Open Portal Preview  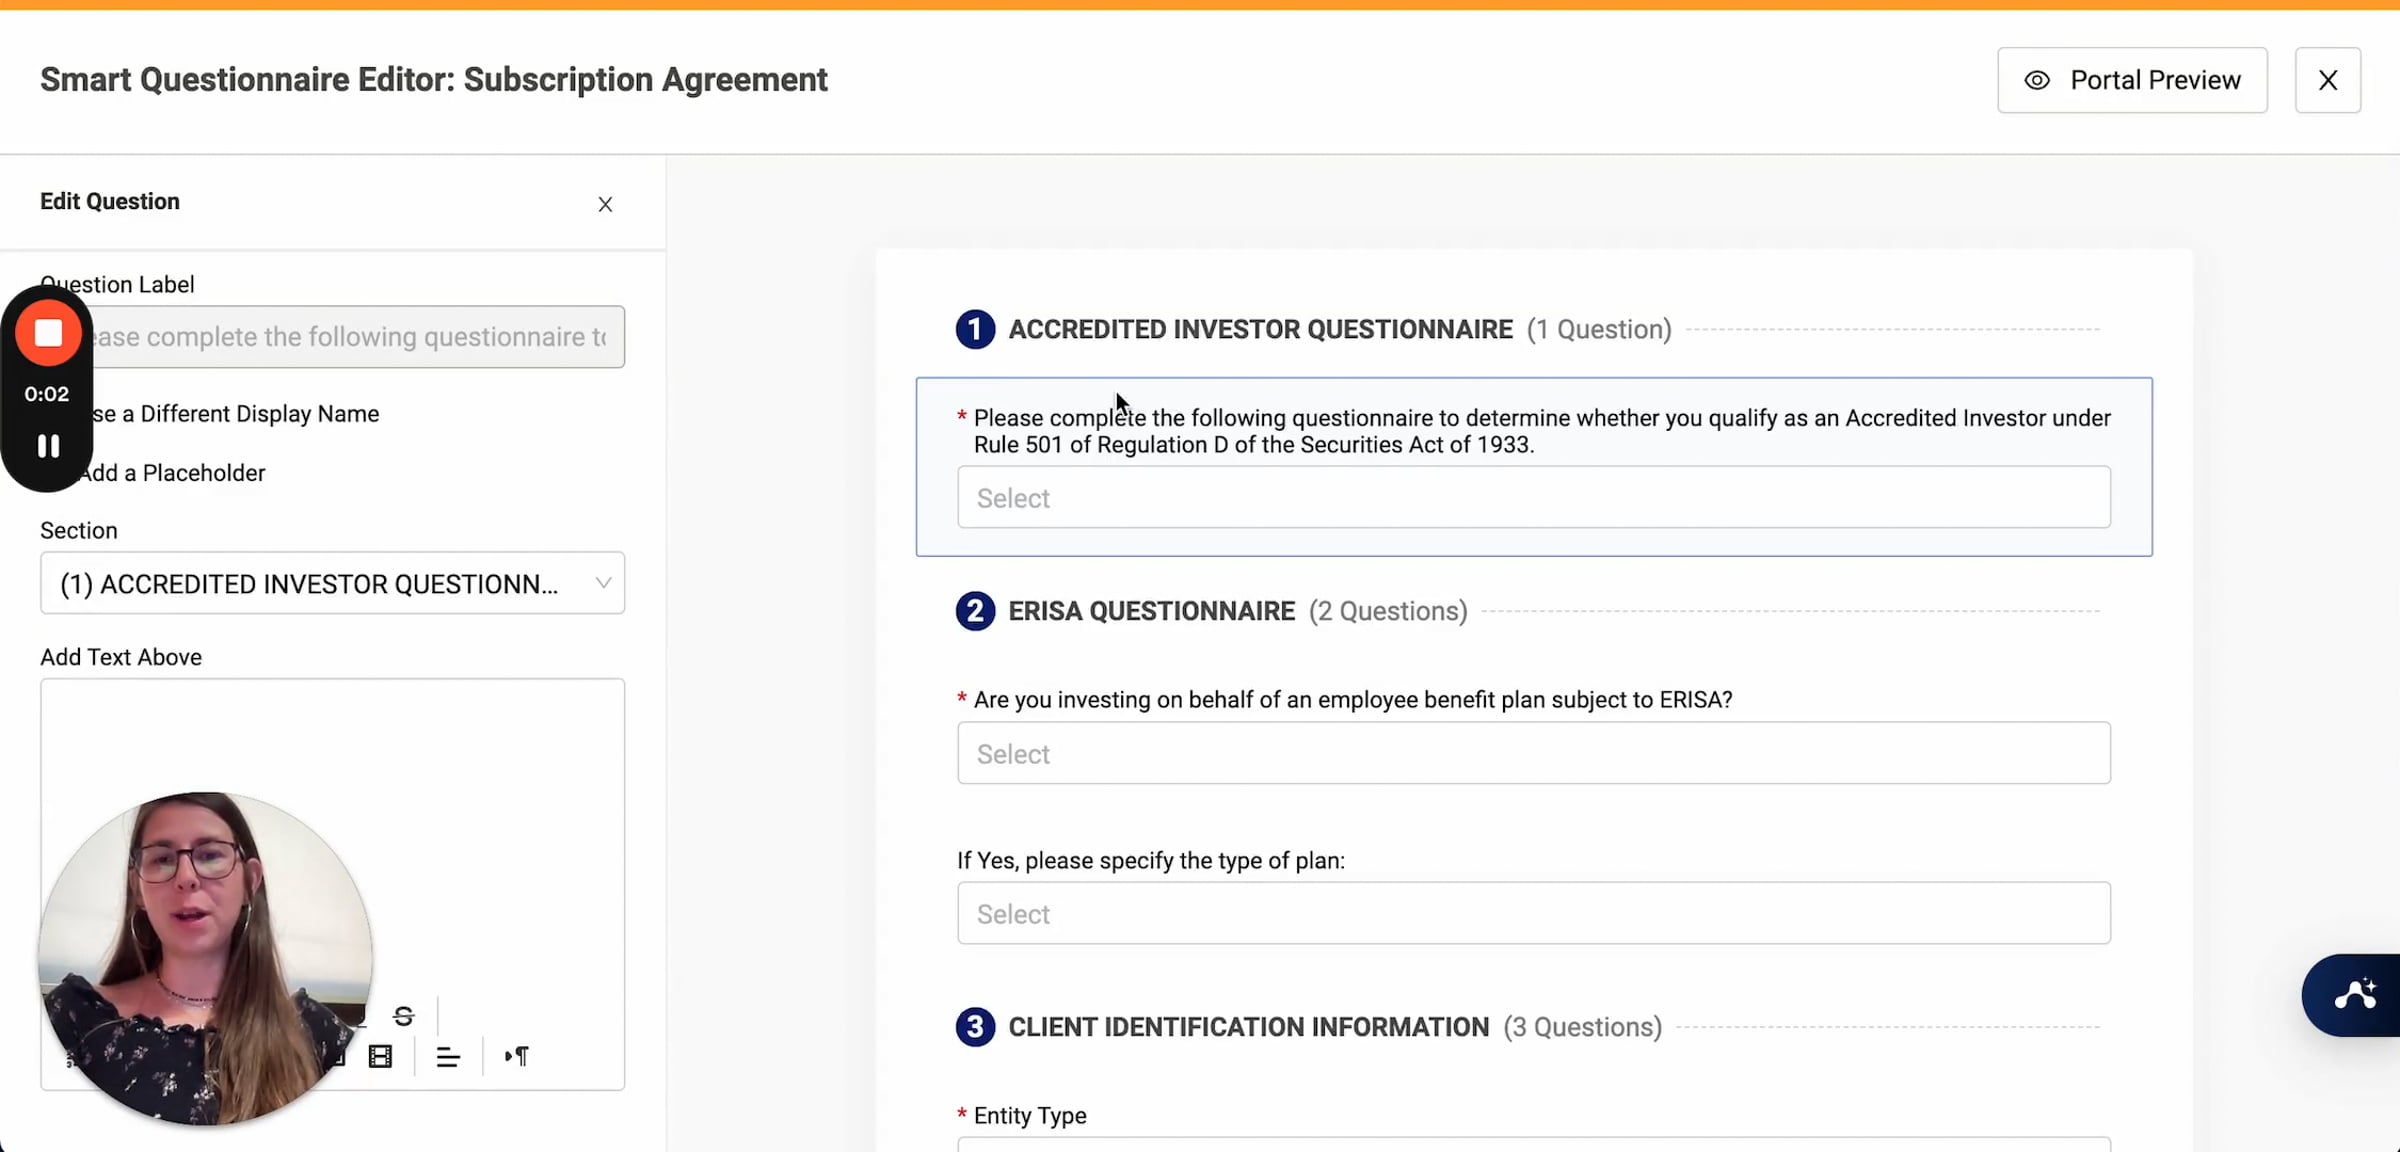2132,80
